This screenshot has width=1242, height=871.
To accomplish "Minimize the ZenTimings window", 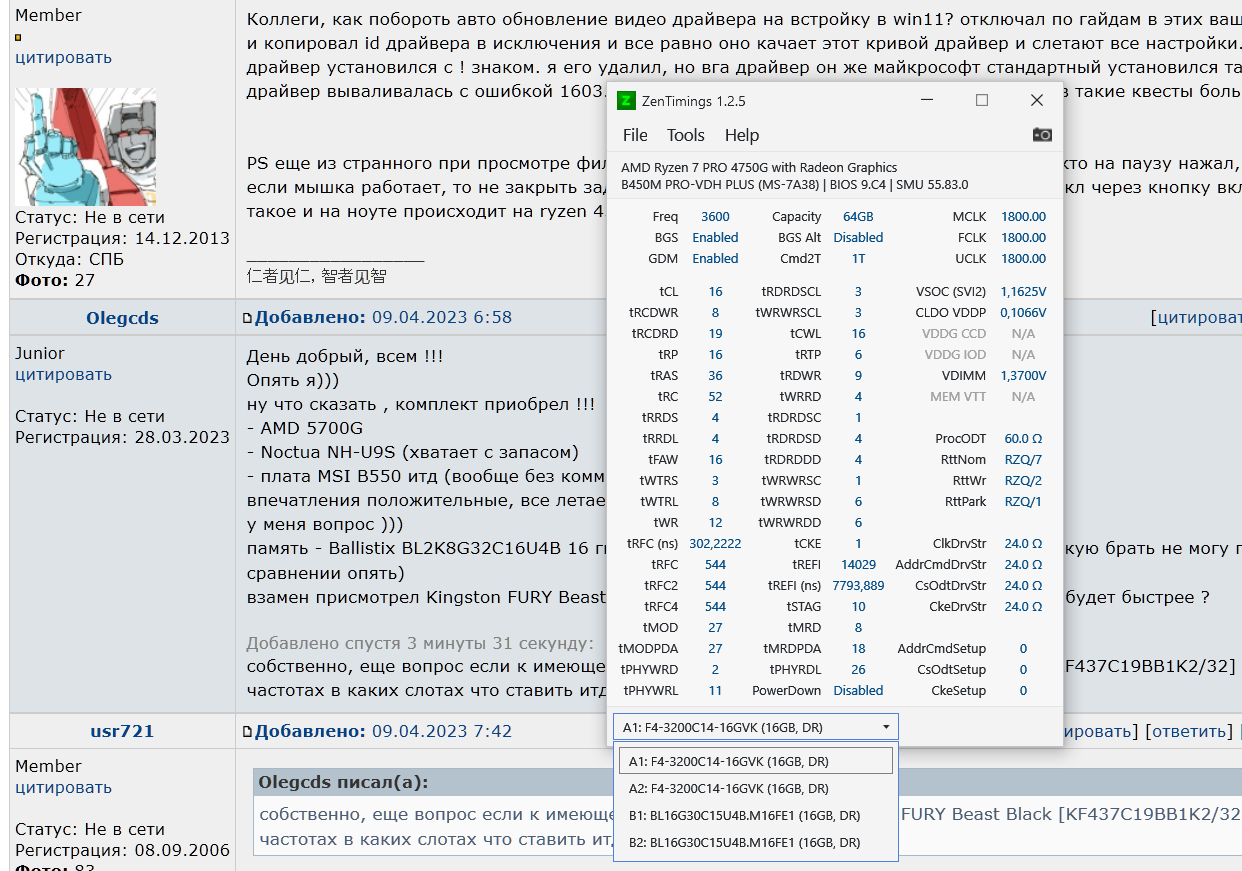I will (927, 101).
